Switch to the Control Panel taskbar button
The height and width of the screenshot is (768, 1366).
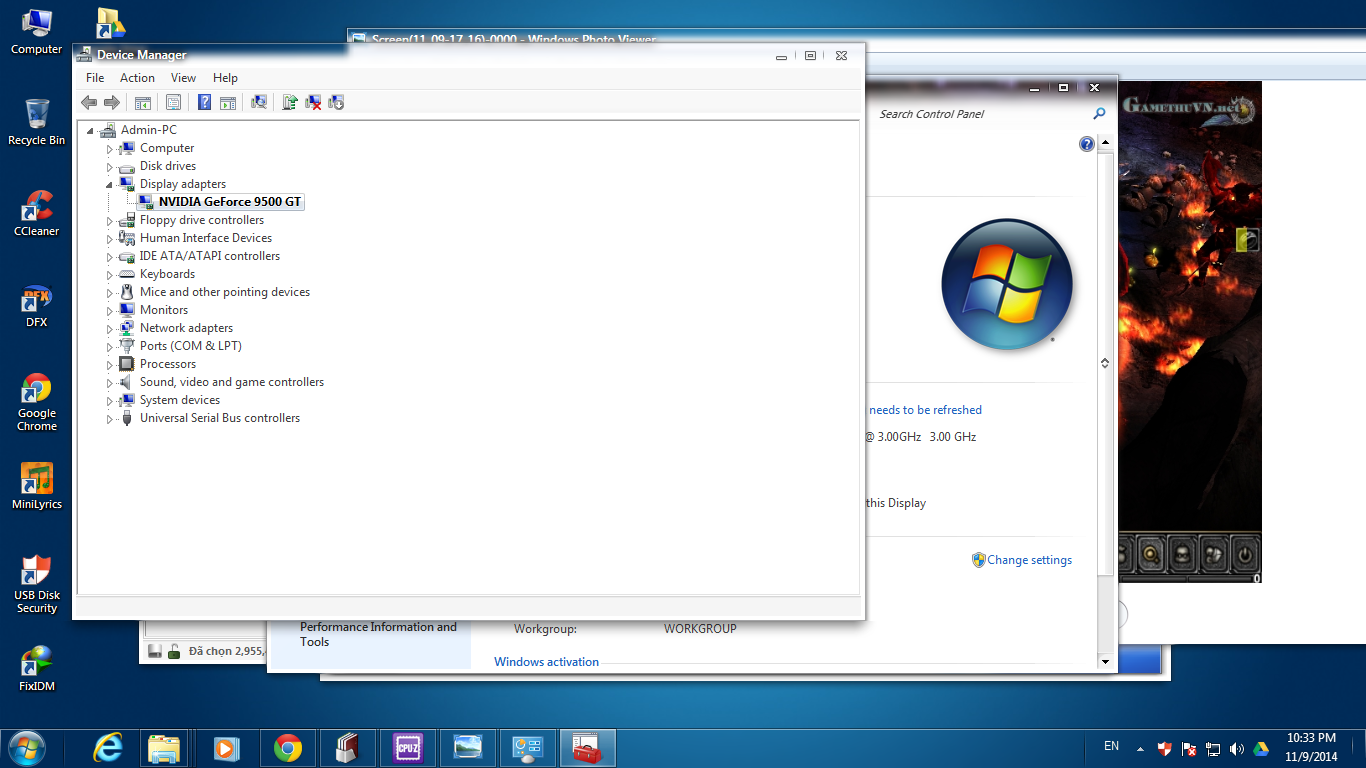tap(527, 748)
